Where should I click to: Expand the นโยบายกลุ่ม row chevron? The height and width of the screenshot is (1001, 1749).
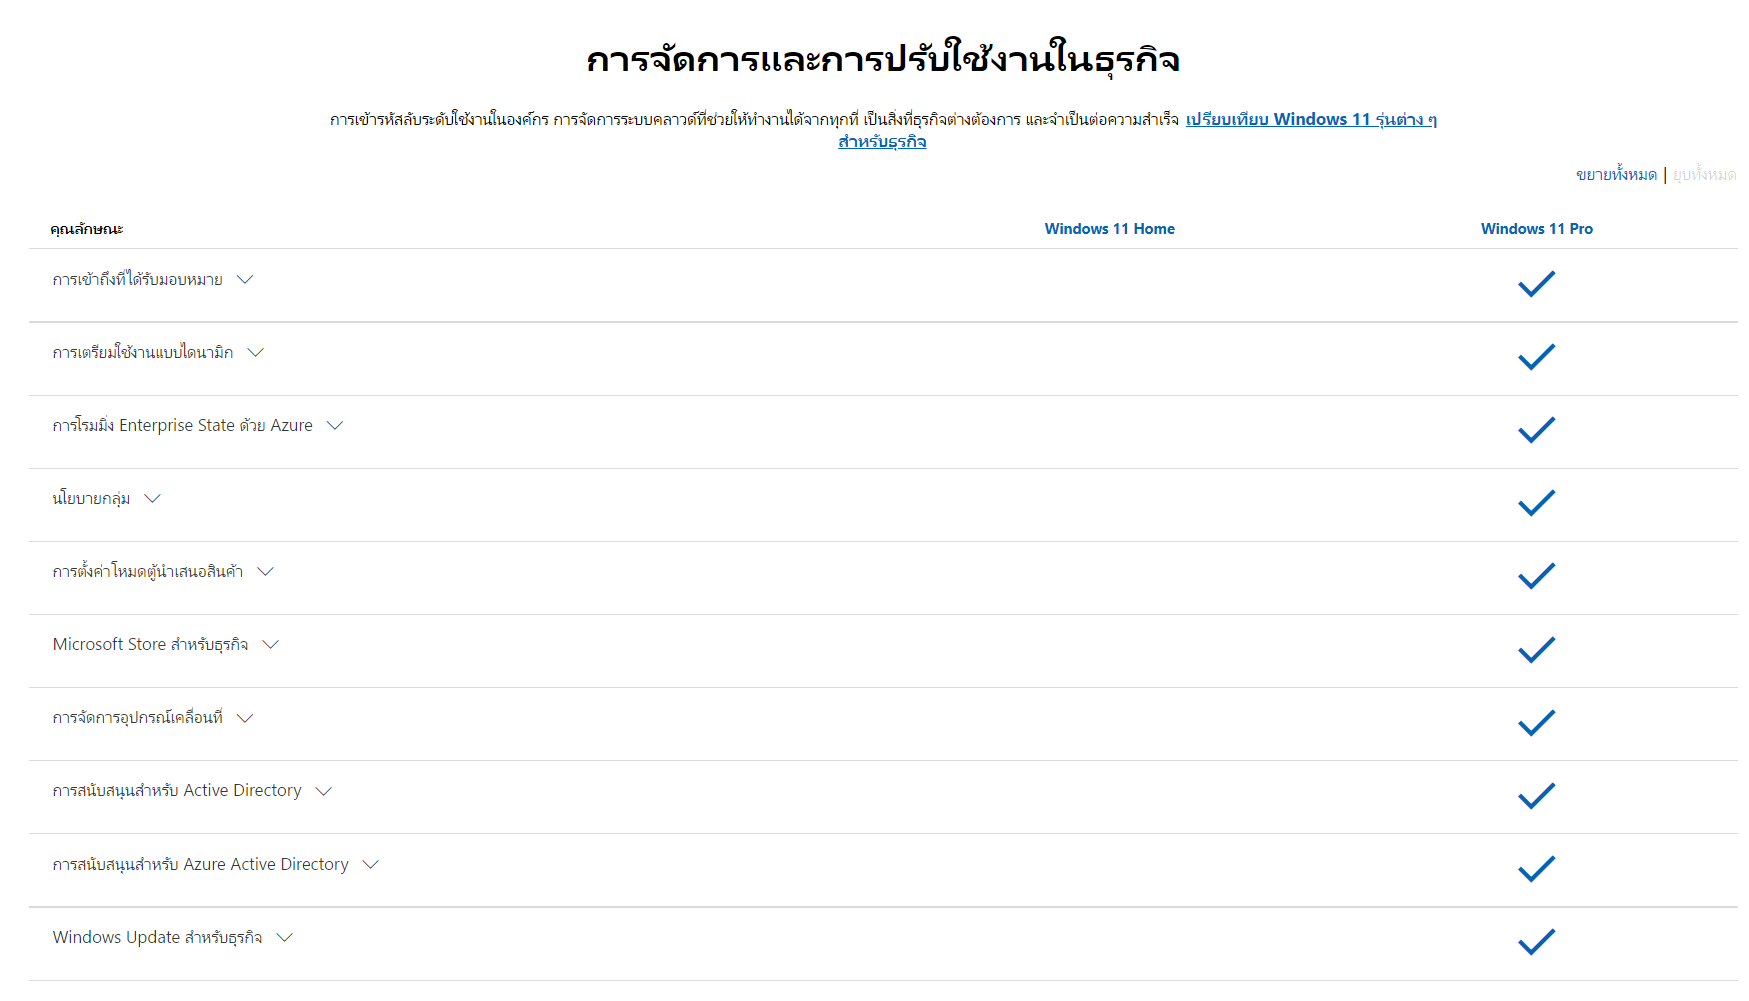click(152, 499)
